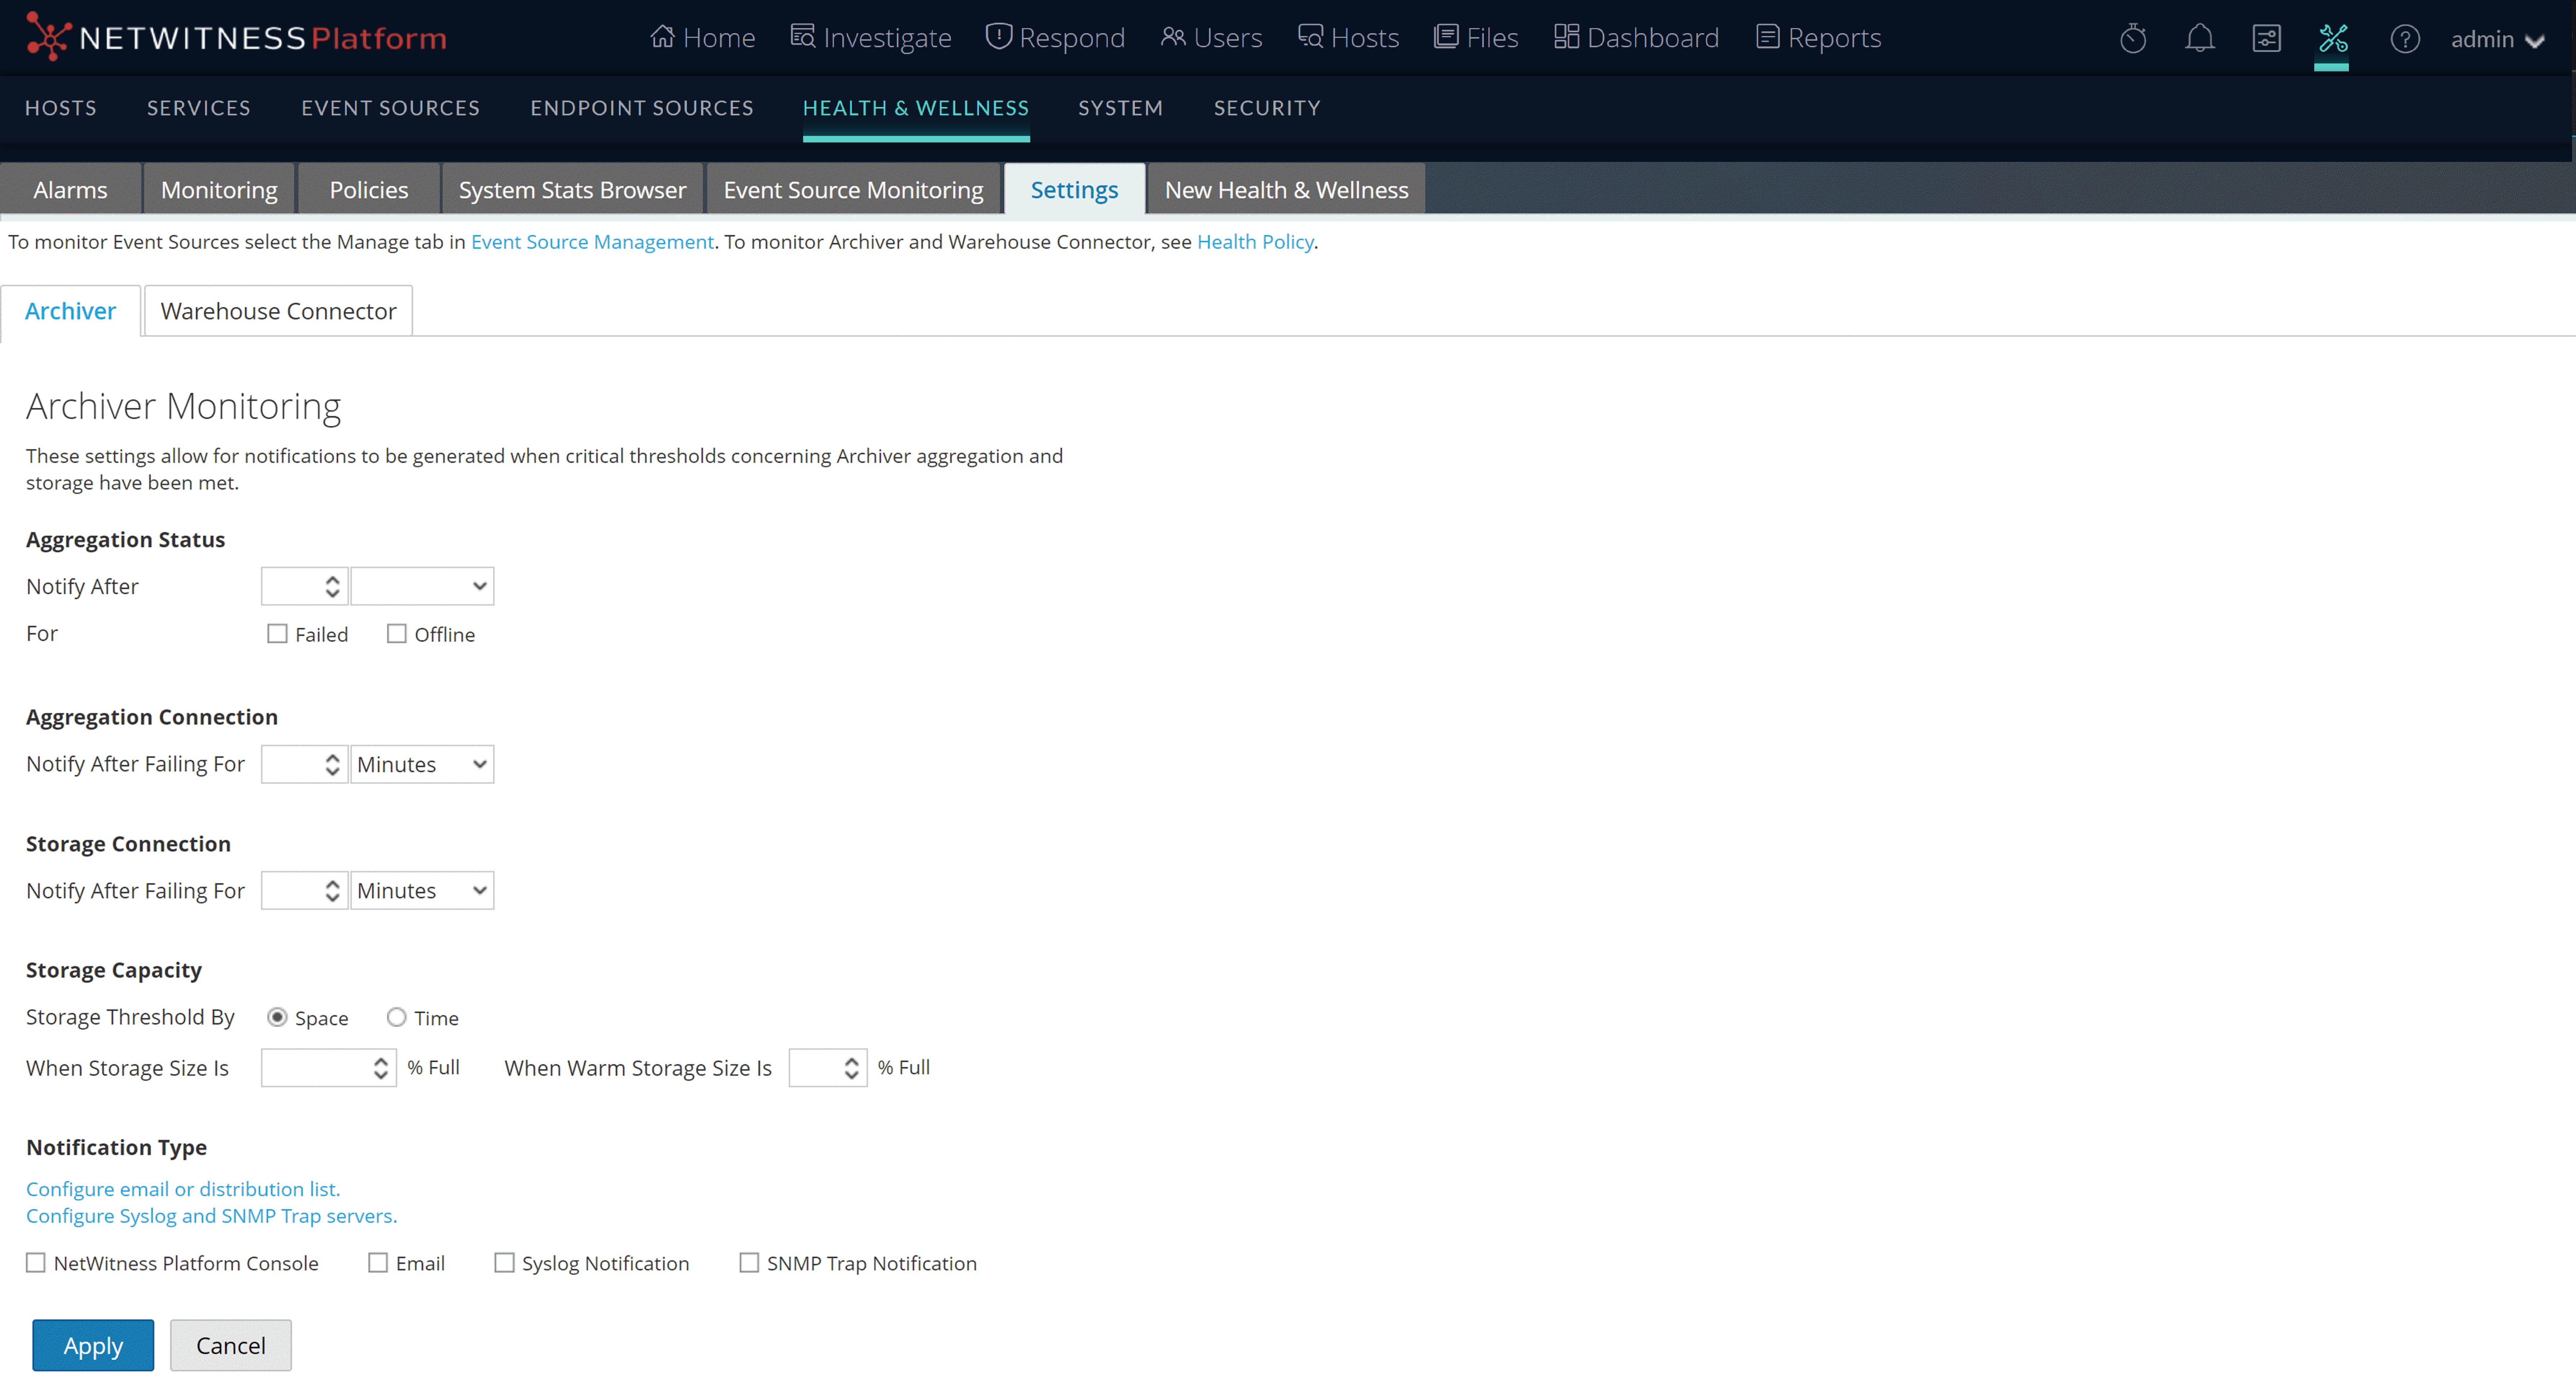Open the Files view
Screen dimensions: 2576x1398
[1476, 37]
